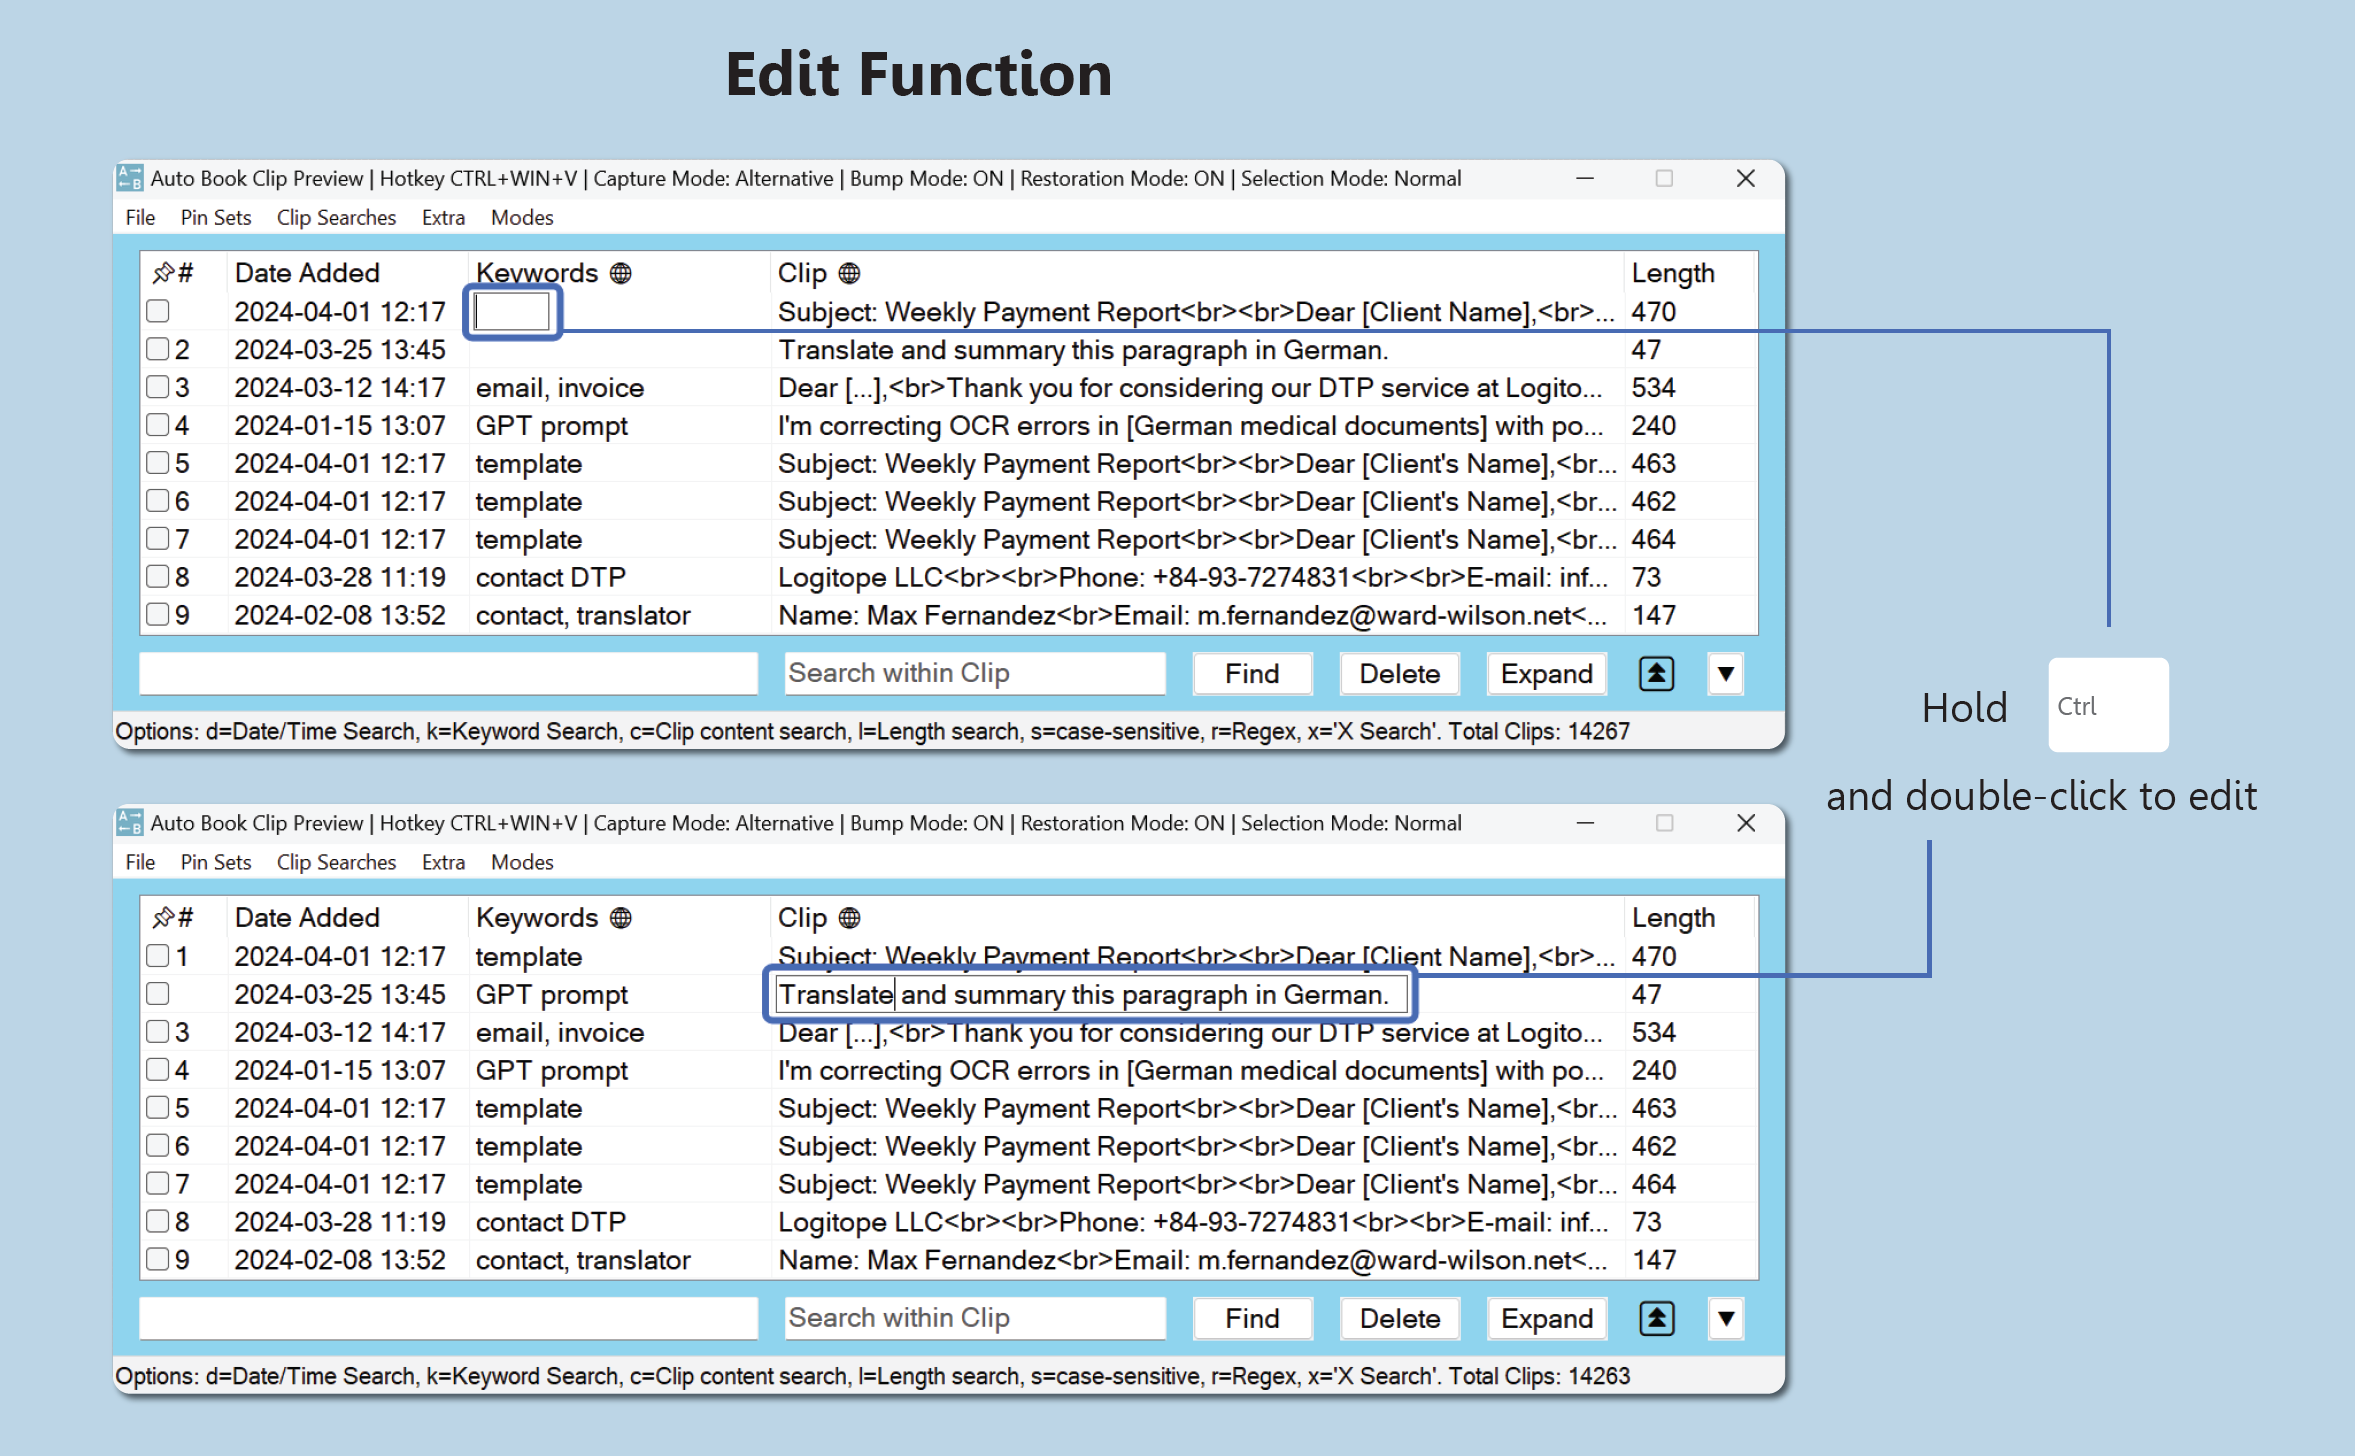2355x1456 pixels.
Task: Click Search within Clip field in upper window
Action: [974, 674]
